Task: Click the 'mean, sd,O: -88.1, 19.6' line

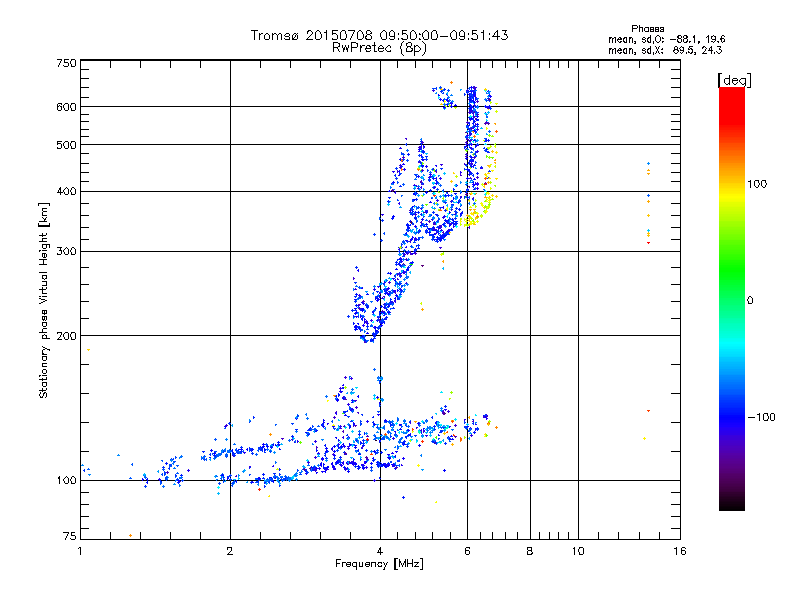Action: (666, 39)
